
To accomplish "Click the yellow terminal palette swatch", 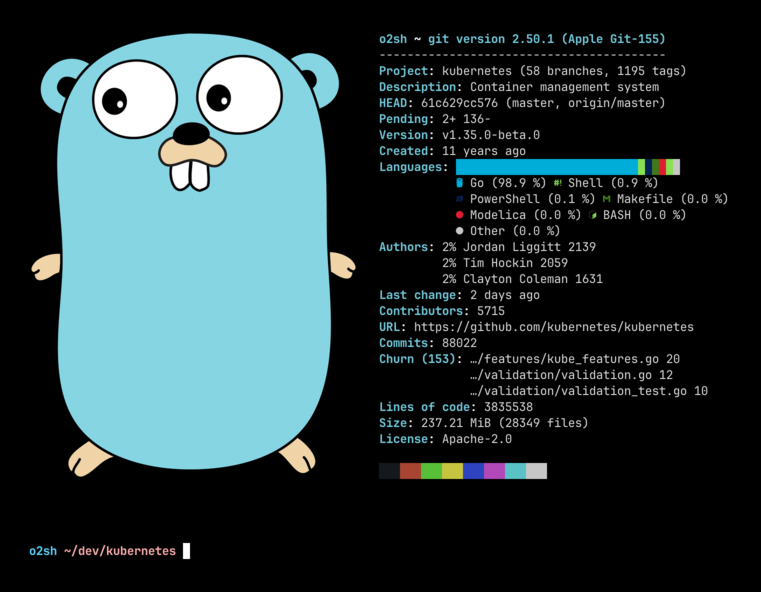I will coord(452,471).
